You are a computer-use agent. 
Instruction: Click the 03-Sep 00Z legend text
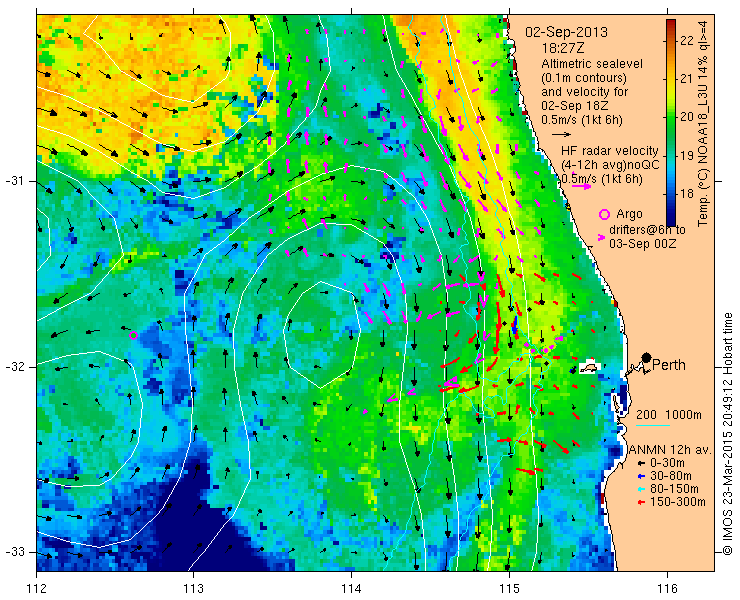(x=642, y=244)
